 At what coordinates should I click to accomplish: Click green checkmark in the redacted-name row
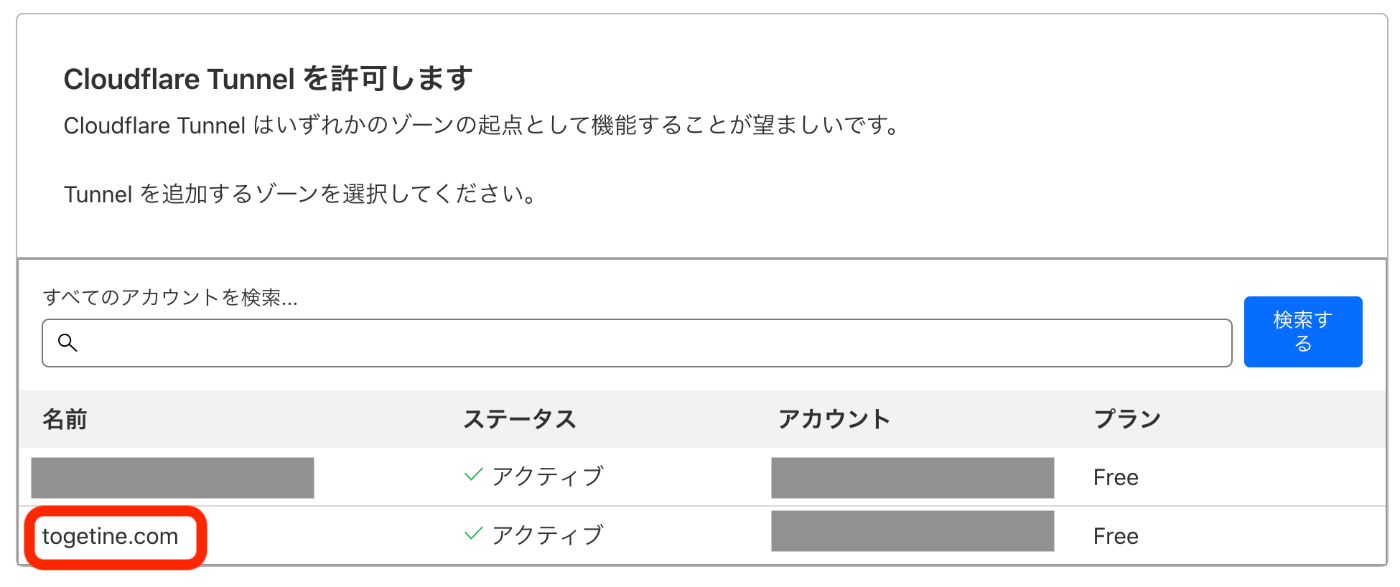pos(474,476)
